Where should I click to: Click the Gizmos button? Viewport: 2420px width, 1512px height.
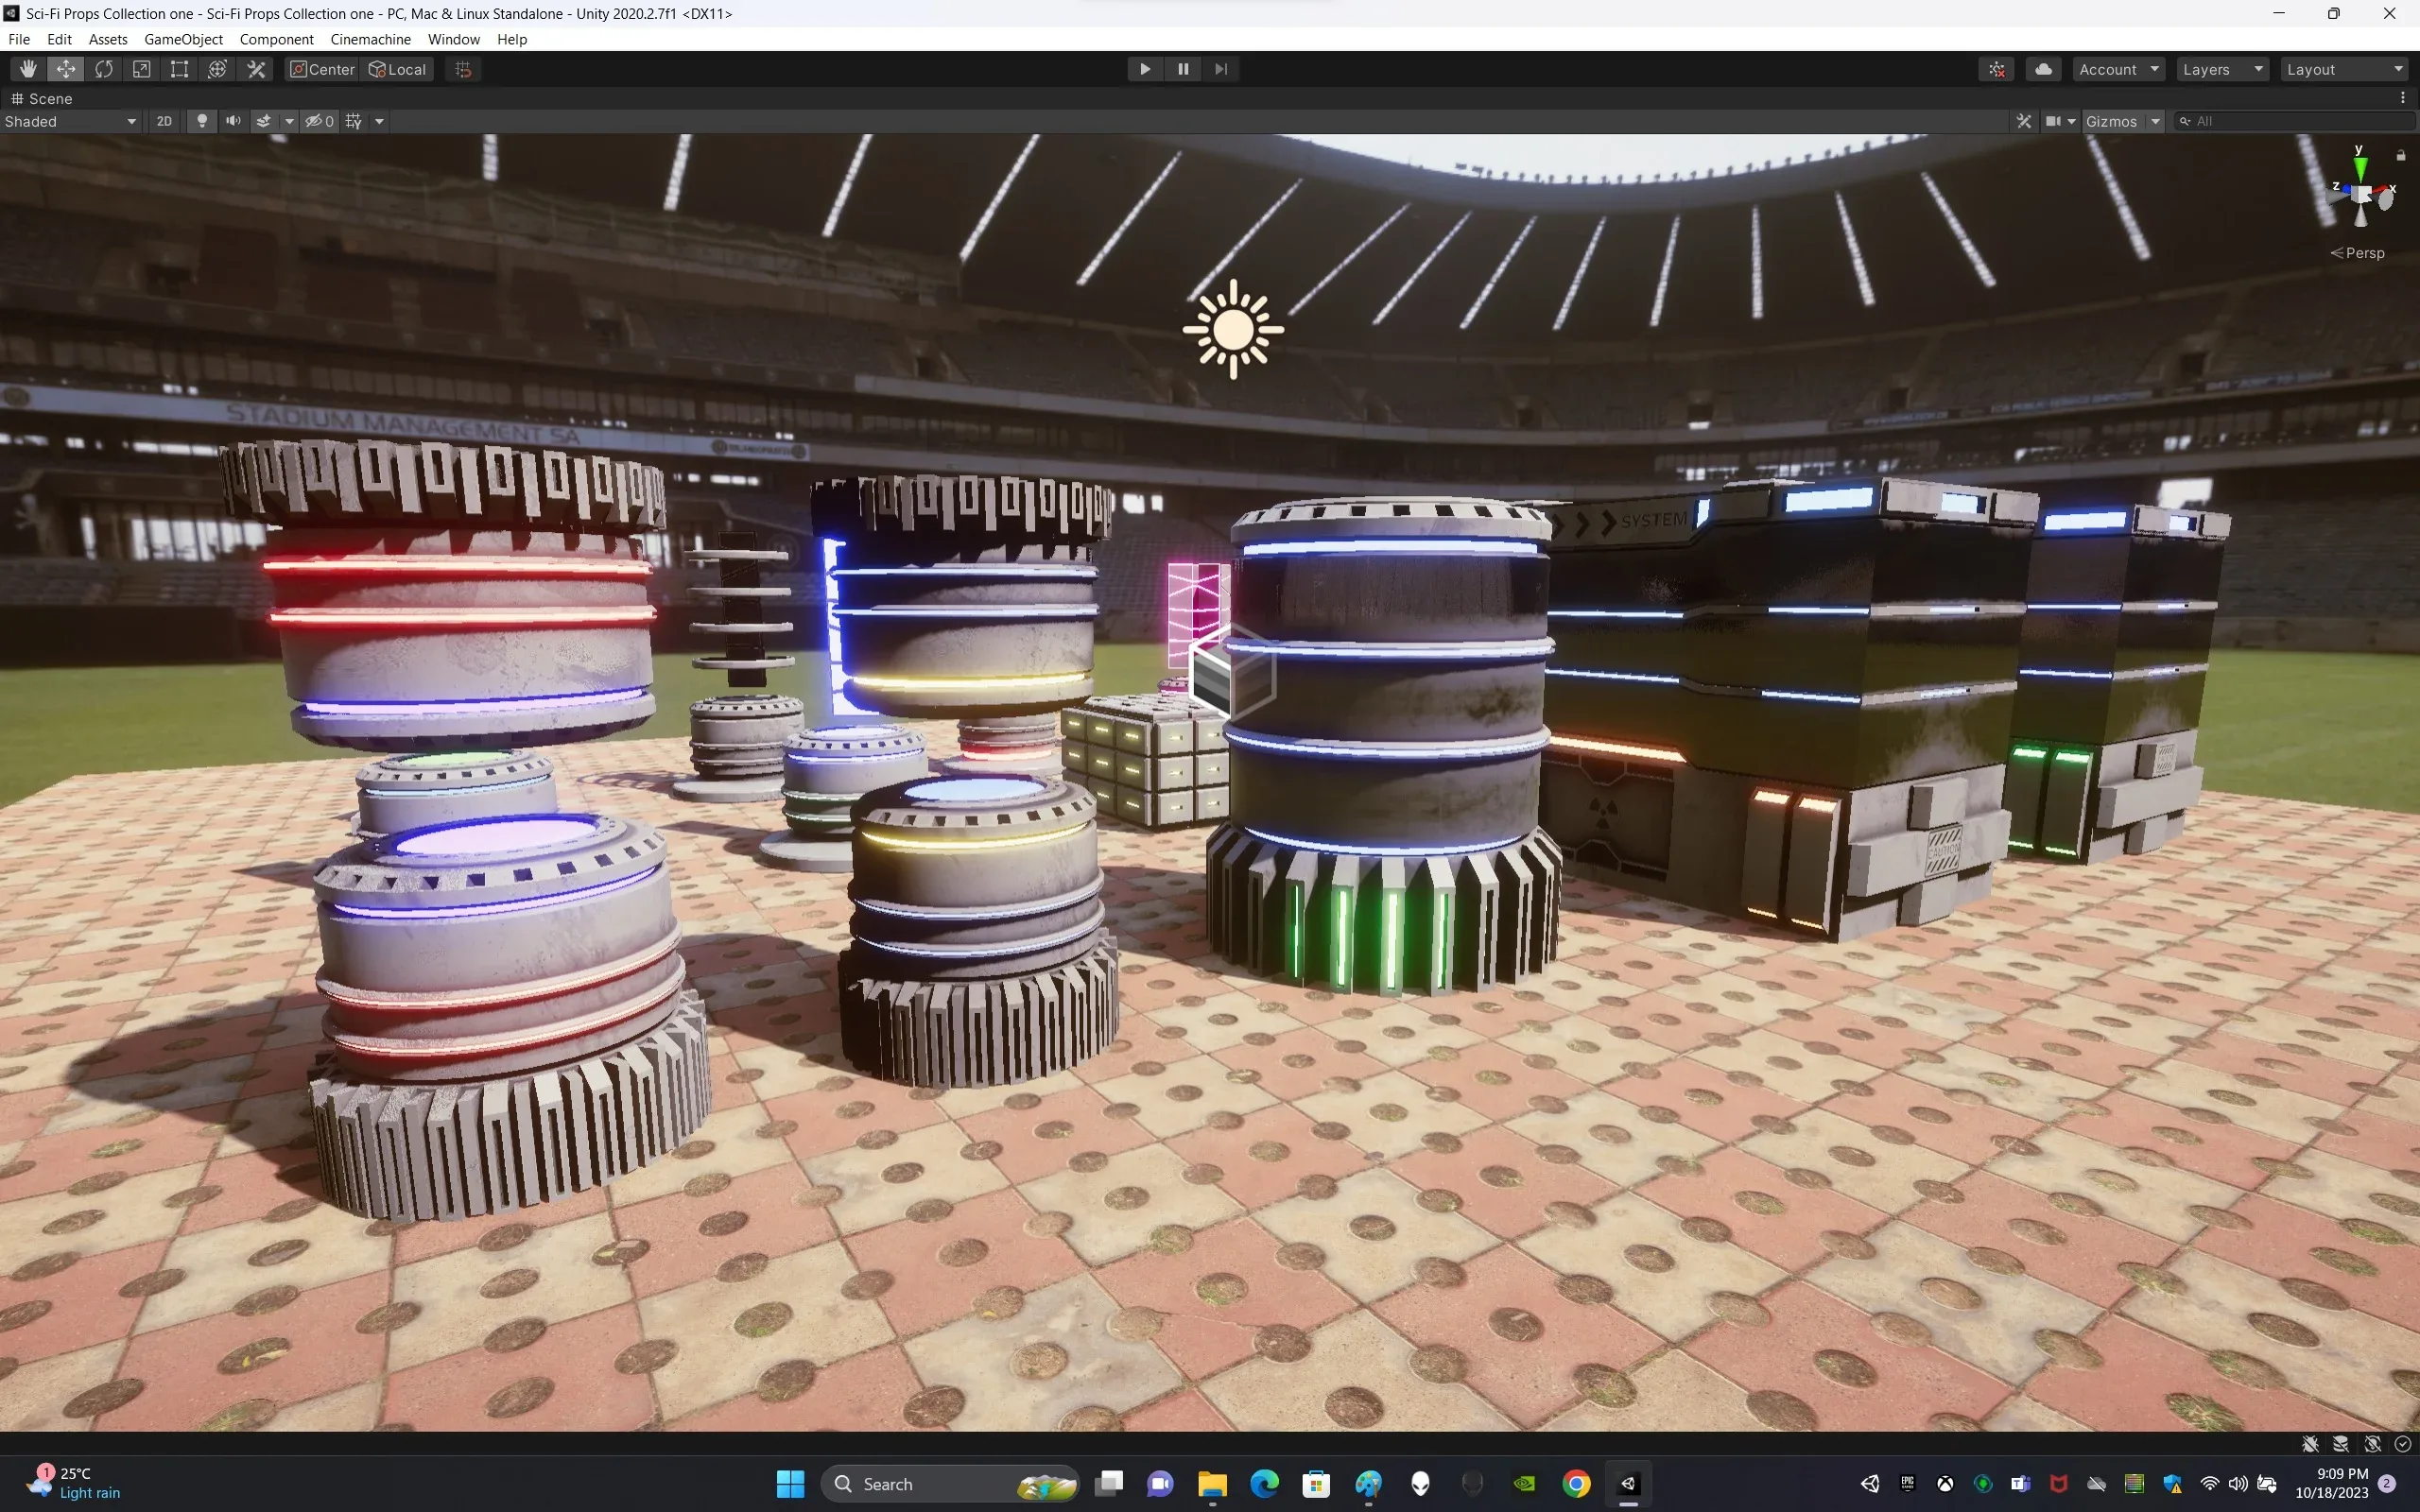[2111, 121]
